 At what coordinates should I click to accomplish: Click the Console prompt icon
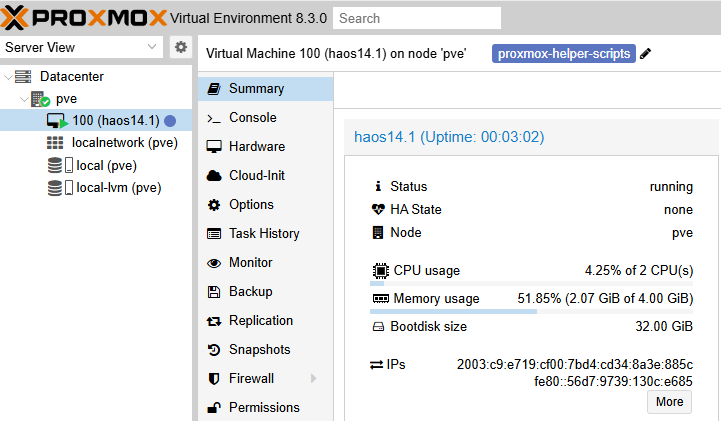click(214, 119)
